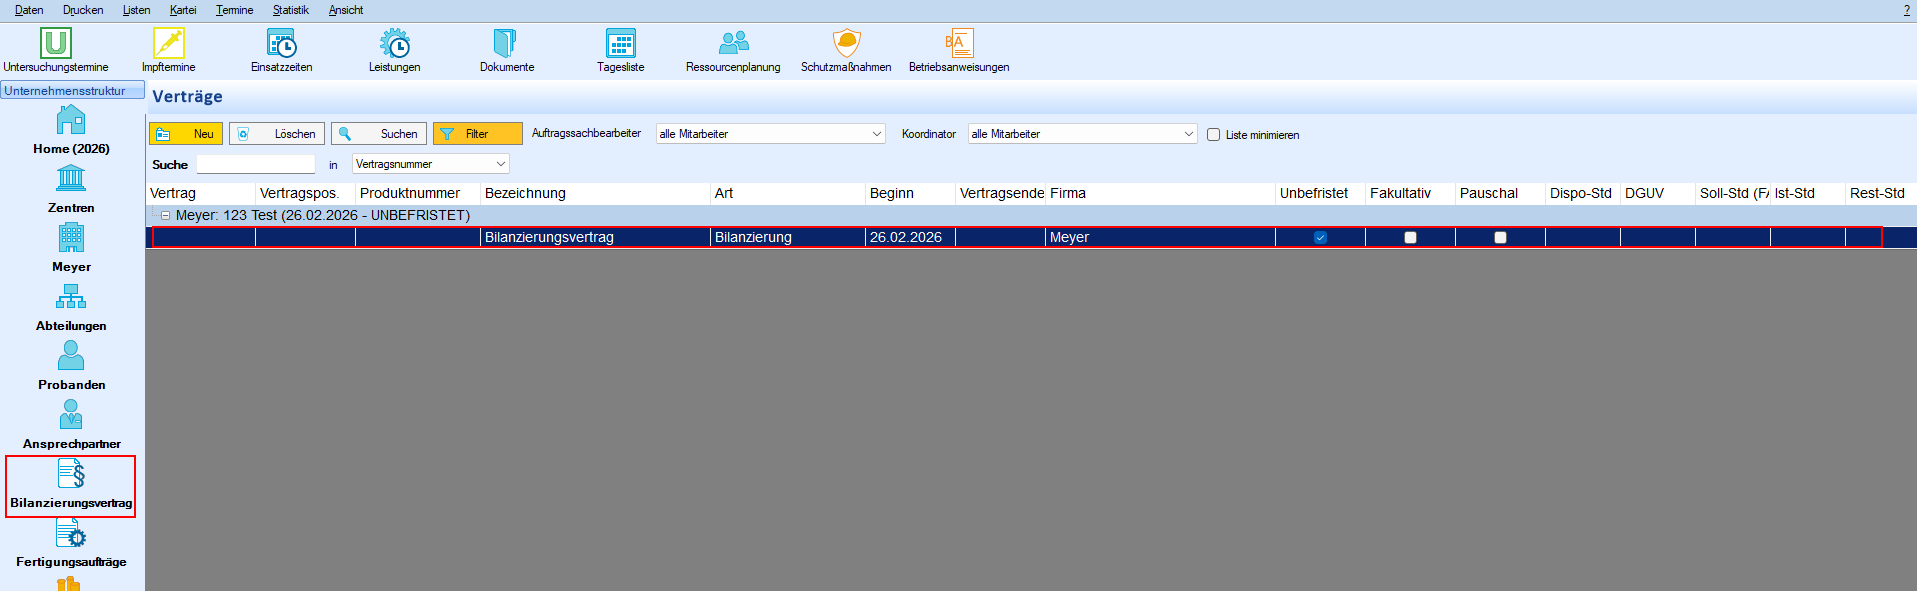
Task: Open Probanden in sidebar
Action: pyautogui.click(x=71, y=366)
